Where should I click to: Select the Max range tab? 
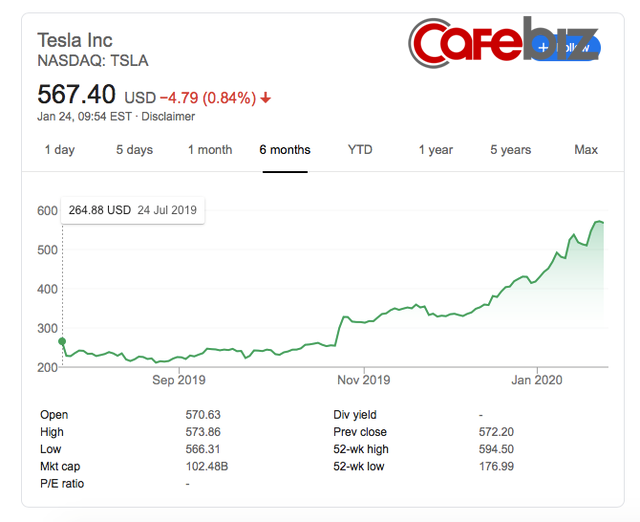(x=586, y=150)
